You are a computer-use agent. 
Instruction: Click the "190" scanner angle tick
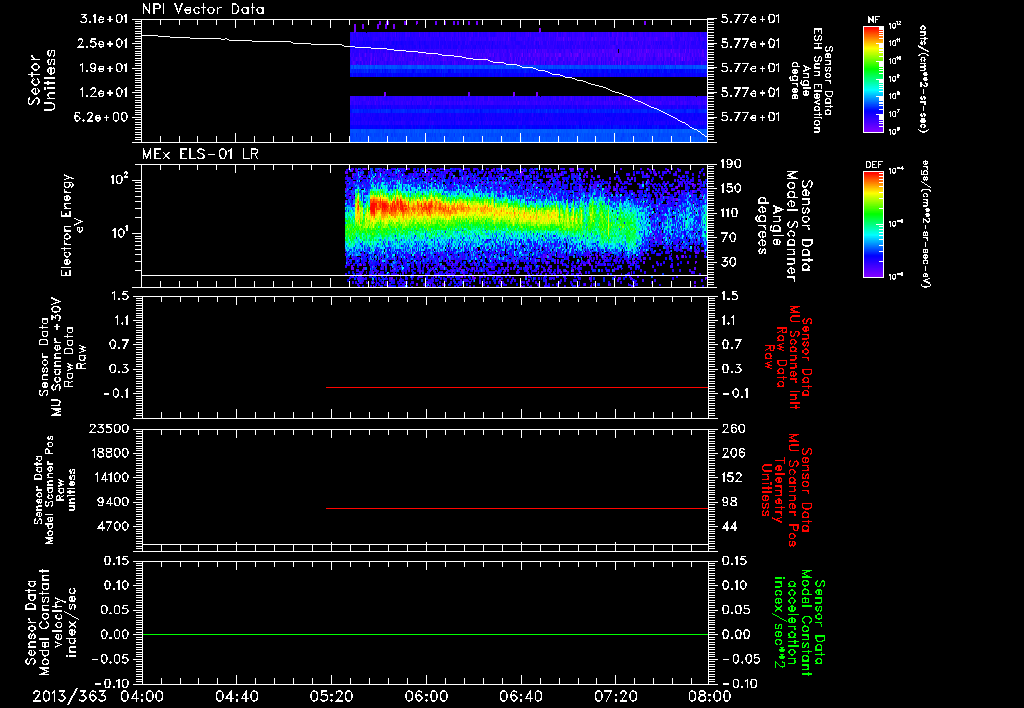click(731, 164)
